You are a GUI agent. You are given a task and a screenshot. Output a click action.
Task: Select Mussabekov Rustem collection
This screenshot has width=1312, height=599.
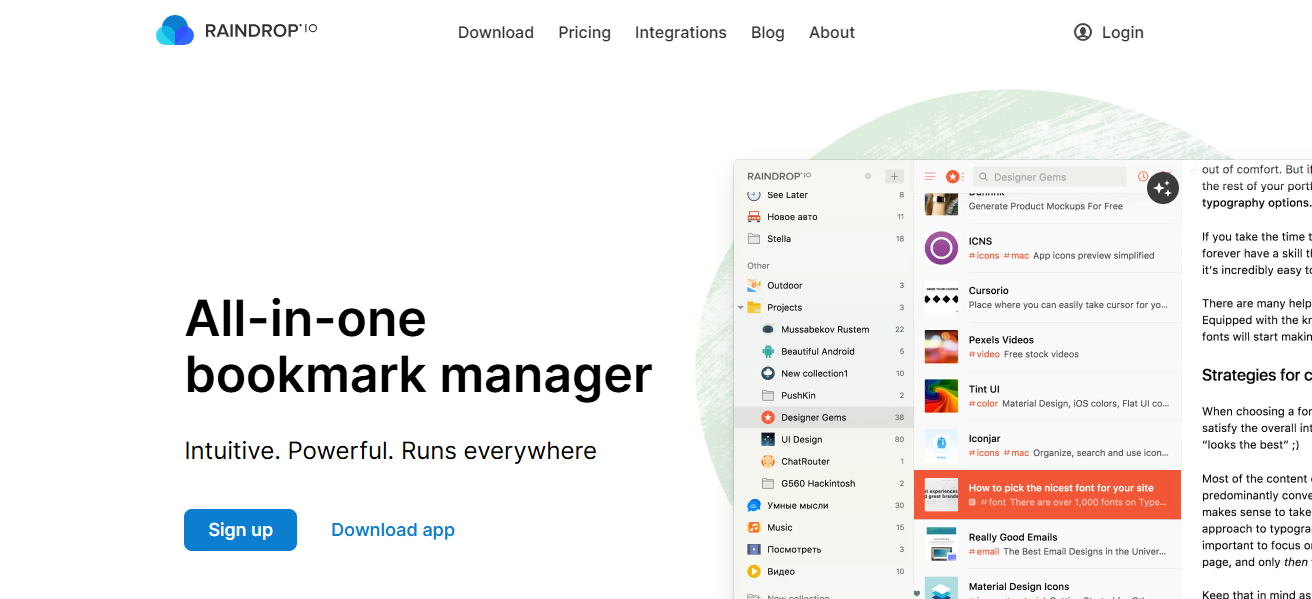coord(825,329)
